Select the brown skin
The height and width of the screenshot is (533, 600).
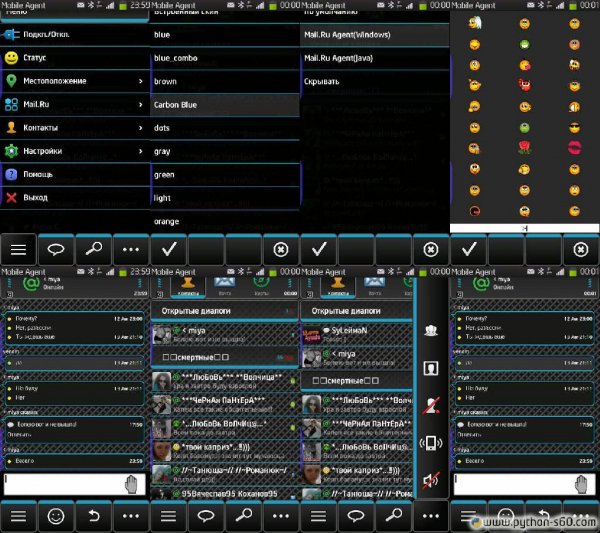tap(225, 81)
